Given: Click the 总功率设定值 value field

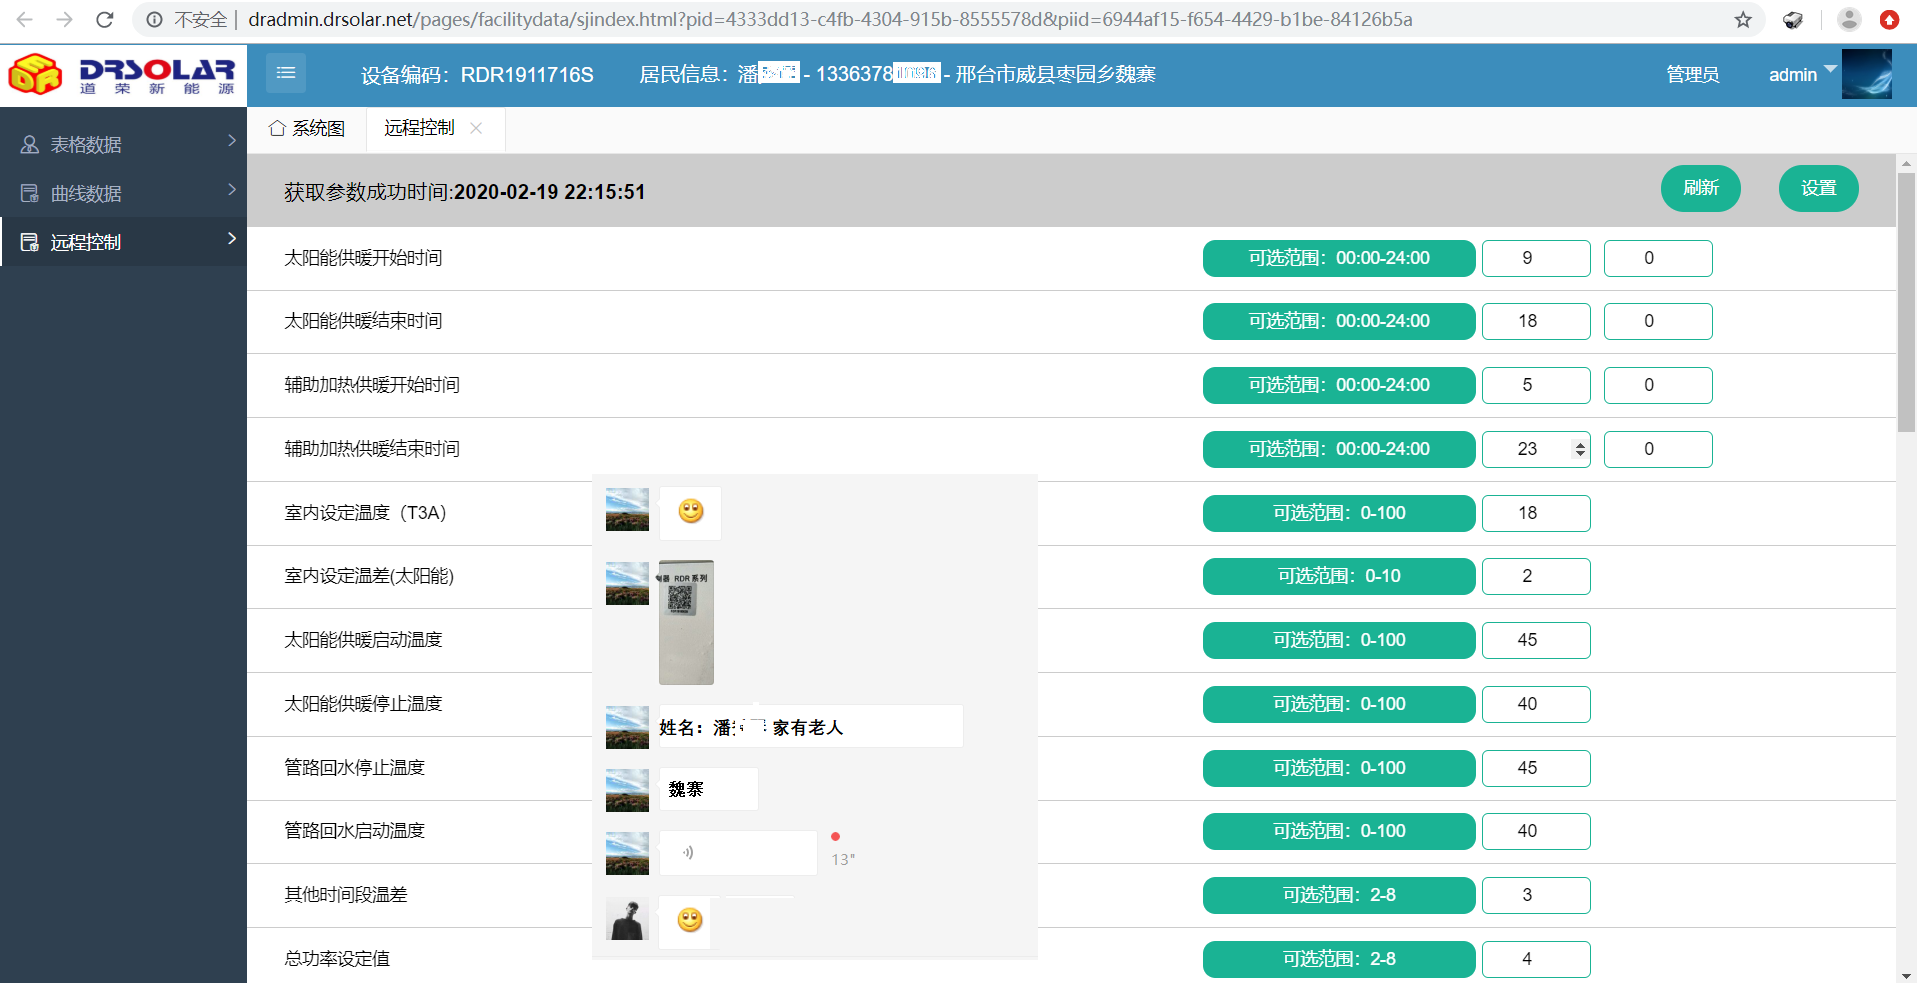Looking at the screenshot, I should (1536, 959).
